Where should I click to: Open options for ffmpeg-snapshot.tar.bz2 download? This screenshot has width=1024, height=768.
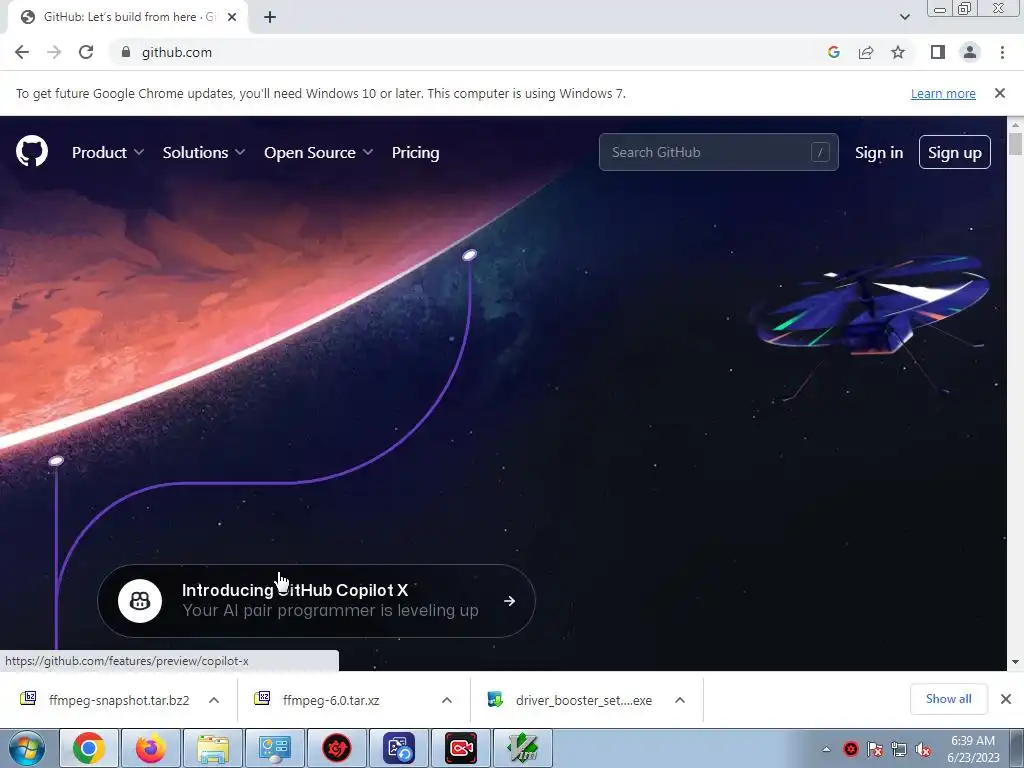(214, 699)
